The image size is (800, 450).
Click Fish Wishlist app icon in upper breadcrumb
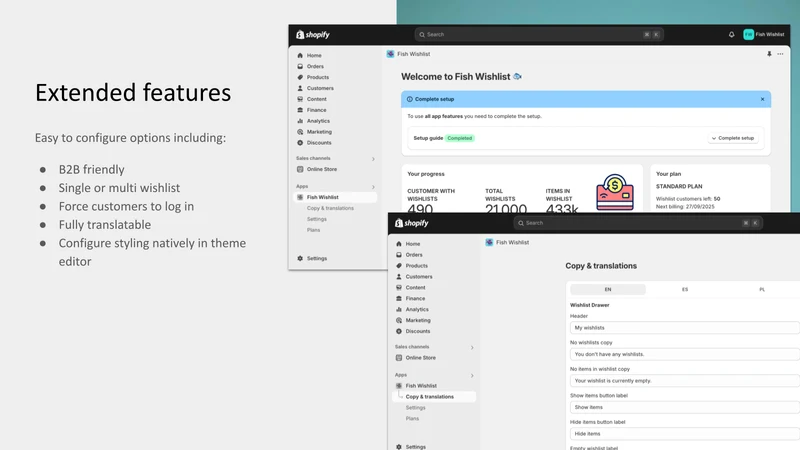click(390, 54)
